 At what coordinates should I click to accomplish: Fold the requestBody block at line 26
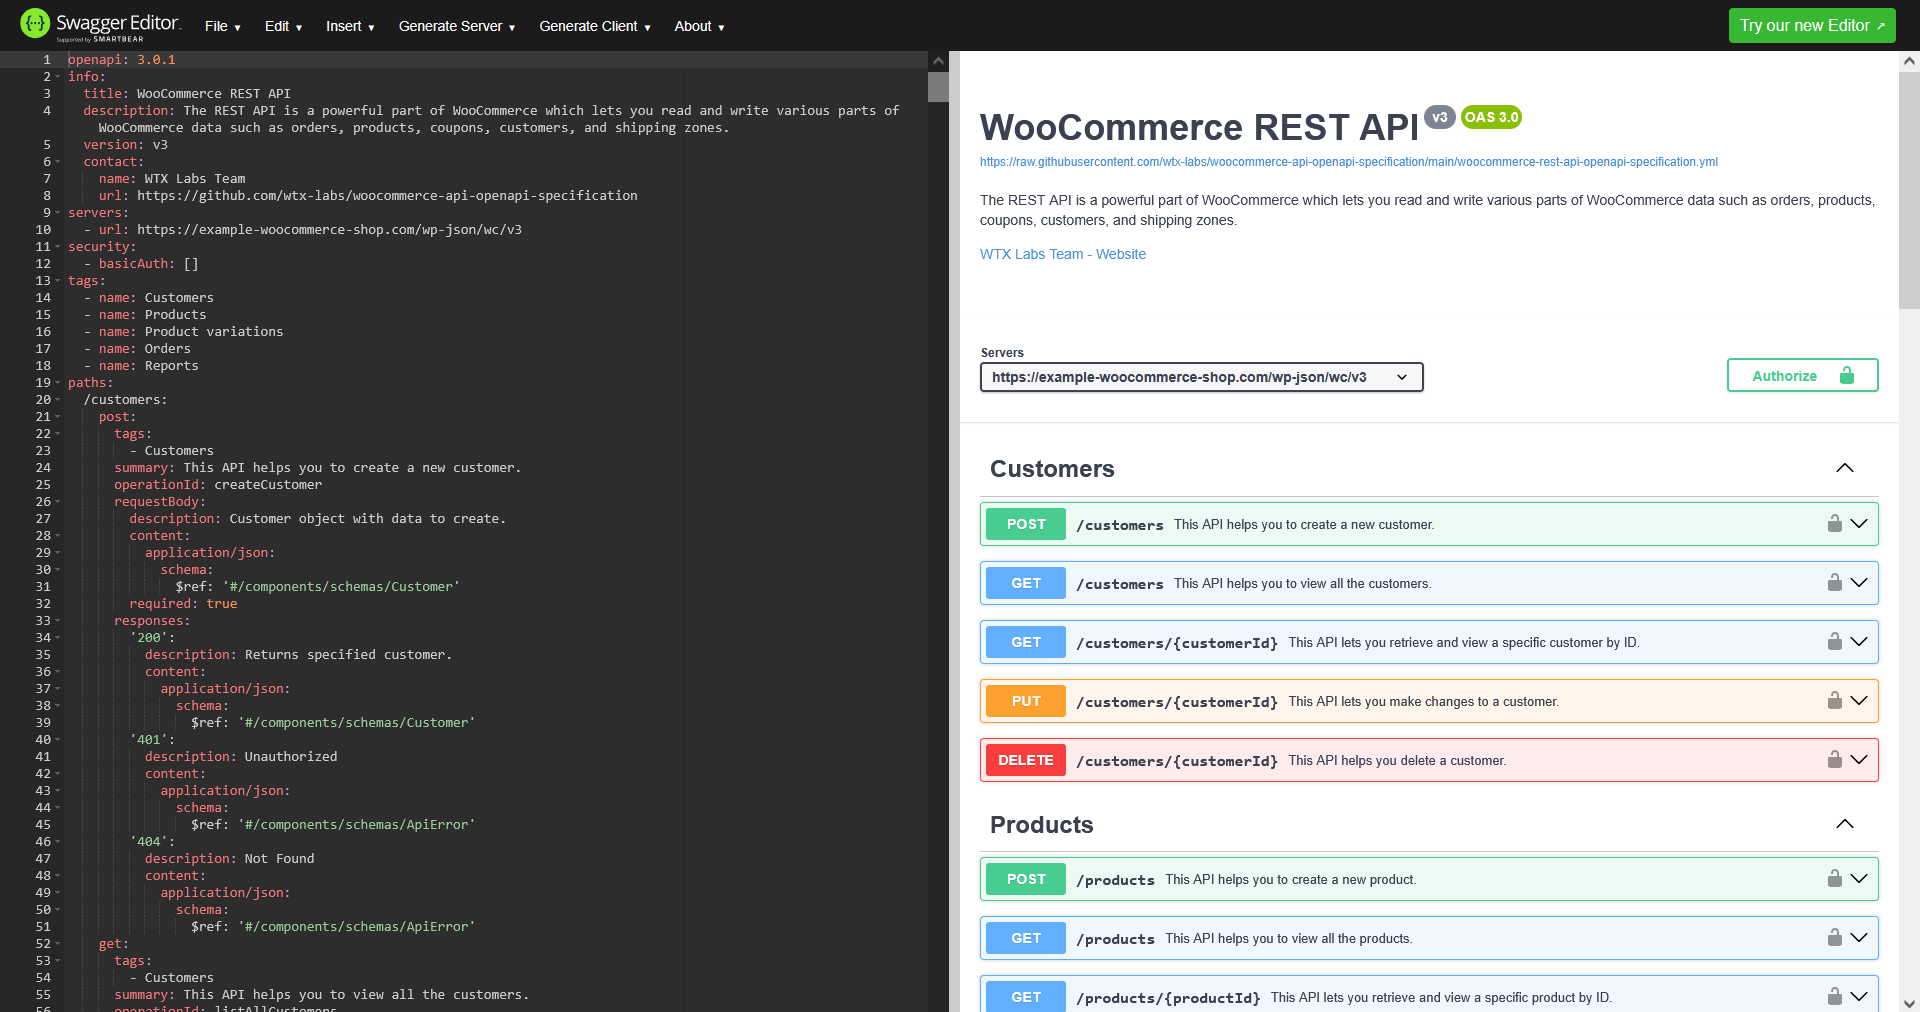pyautogui.click(x=57, y=502)
